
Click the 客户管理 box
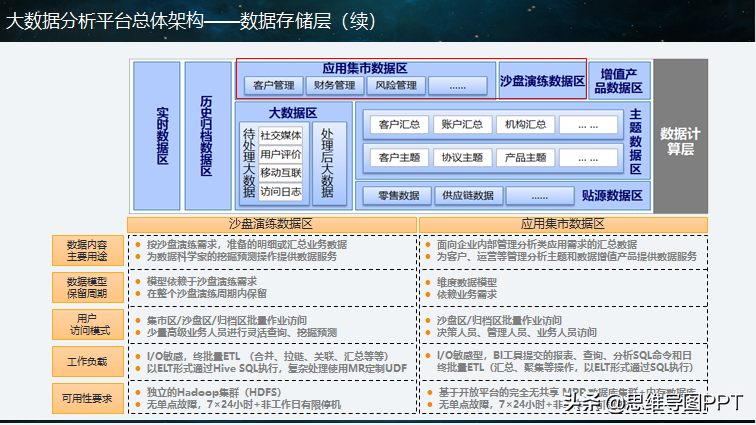273,85
